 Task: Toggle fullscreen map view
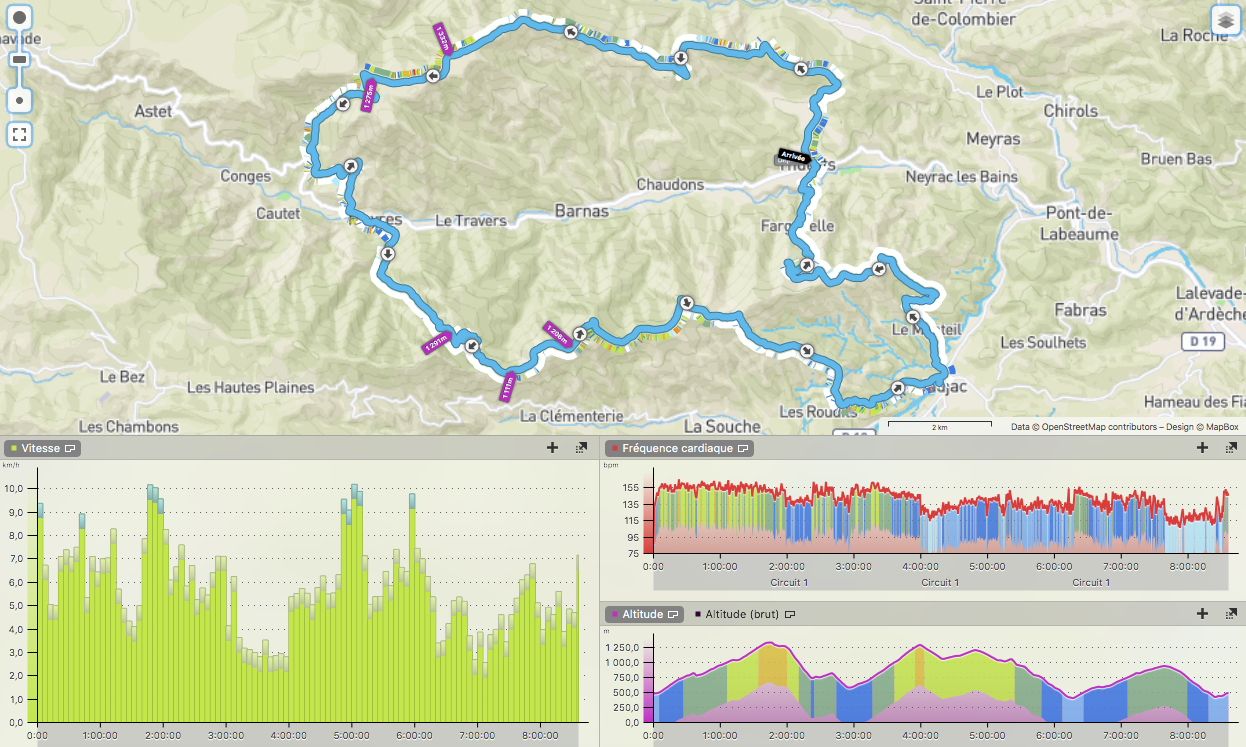tap(19, 134)
